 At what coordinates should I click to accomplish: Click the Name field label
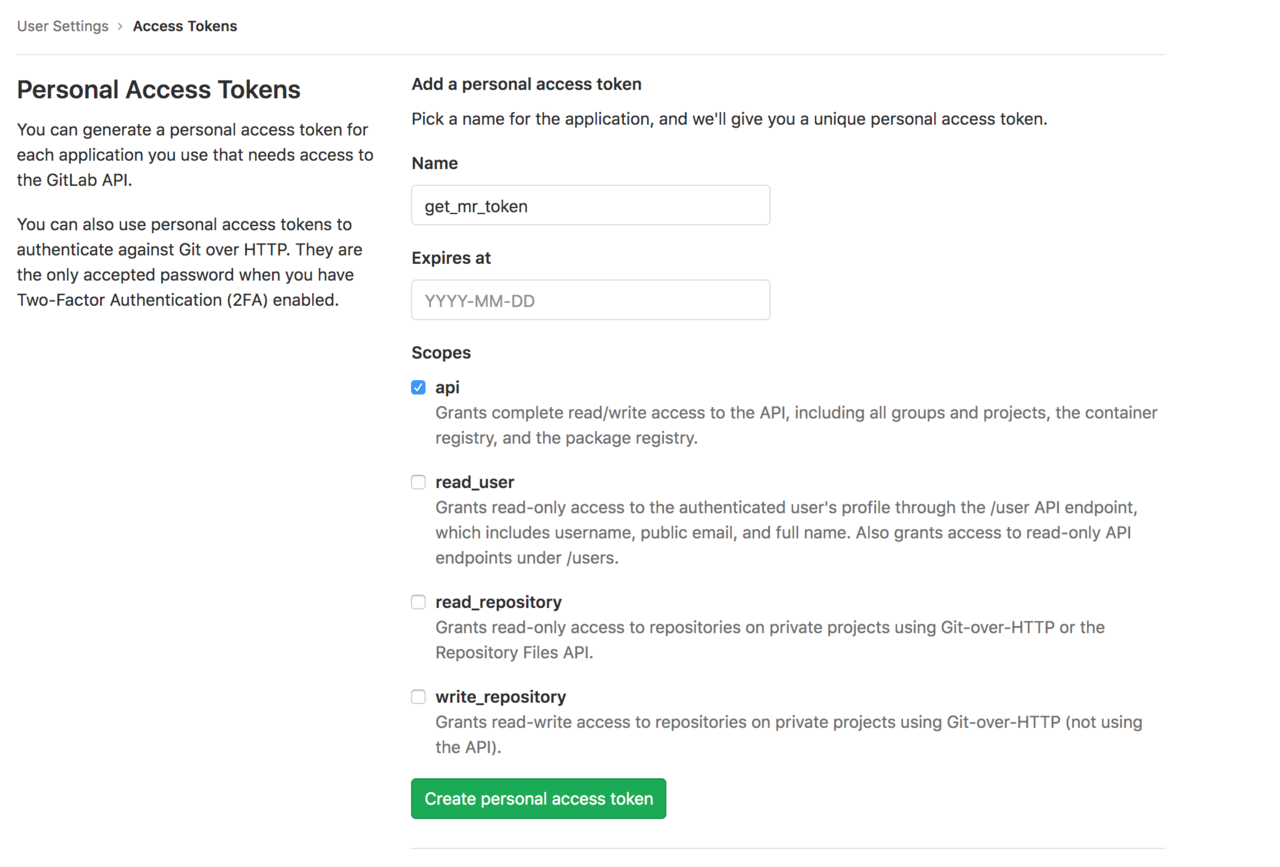tap(434, 163)
